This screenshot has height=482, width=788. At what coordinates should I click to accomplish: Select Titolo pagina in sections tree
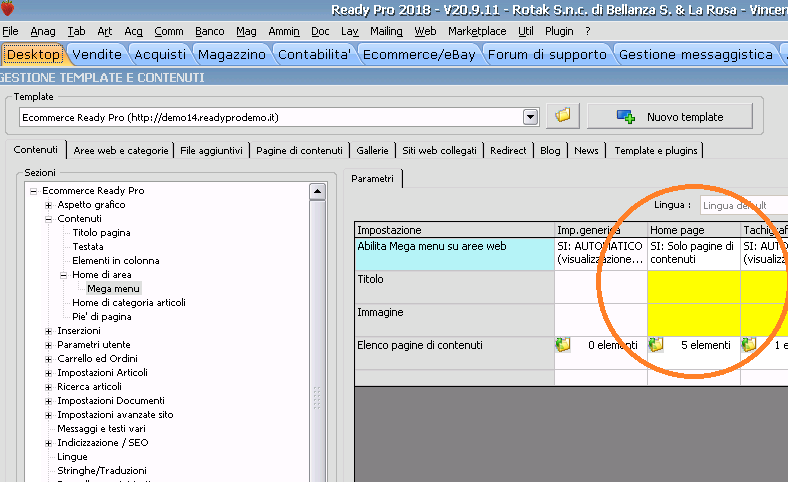102,233
